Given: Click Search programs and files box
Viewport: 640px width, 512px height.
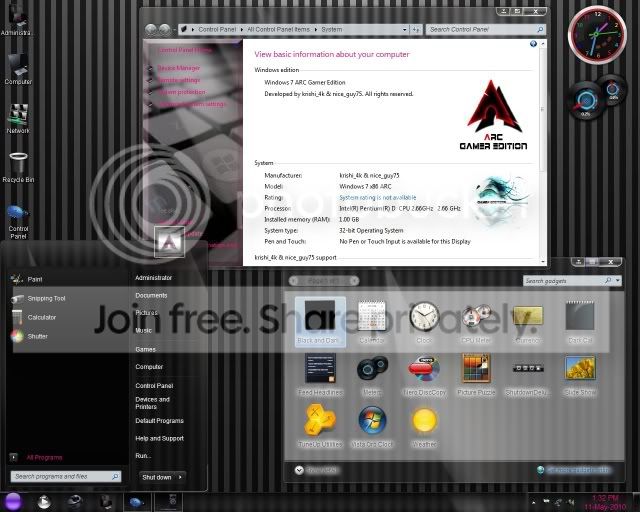Looking at the screenshot, I should 66,476.
